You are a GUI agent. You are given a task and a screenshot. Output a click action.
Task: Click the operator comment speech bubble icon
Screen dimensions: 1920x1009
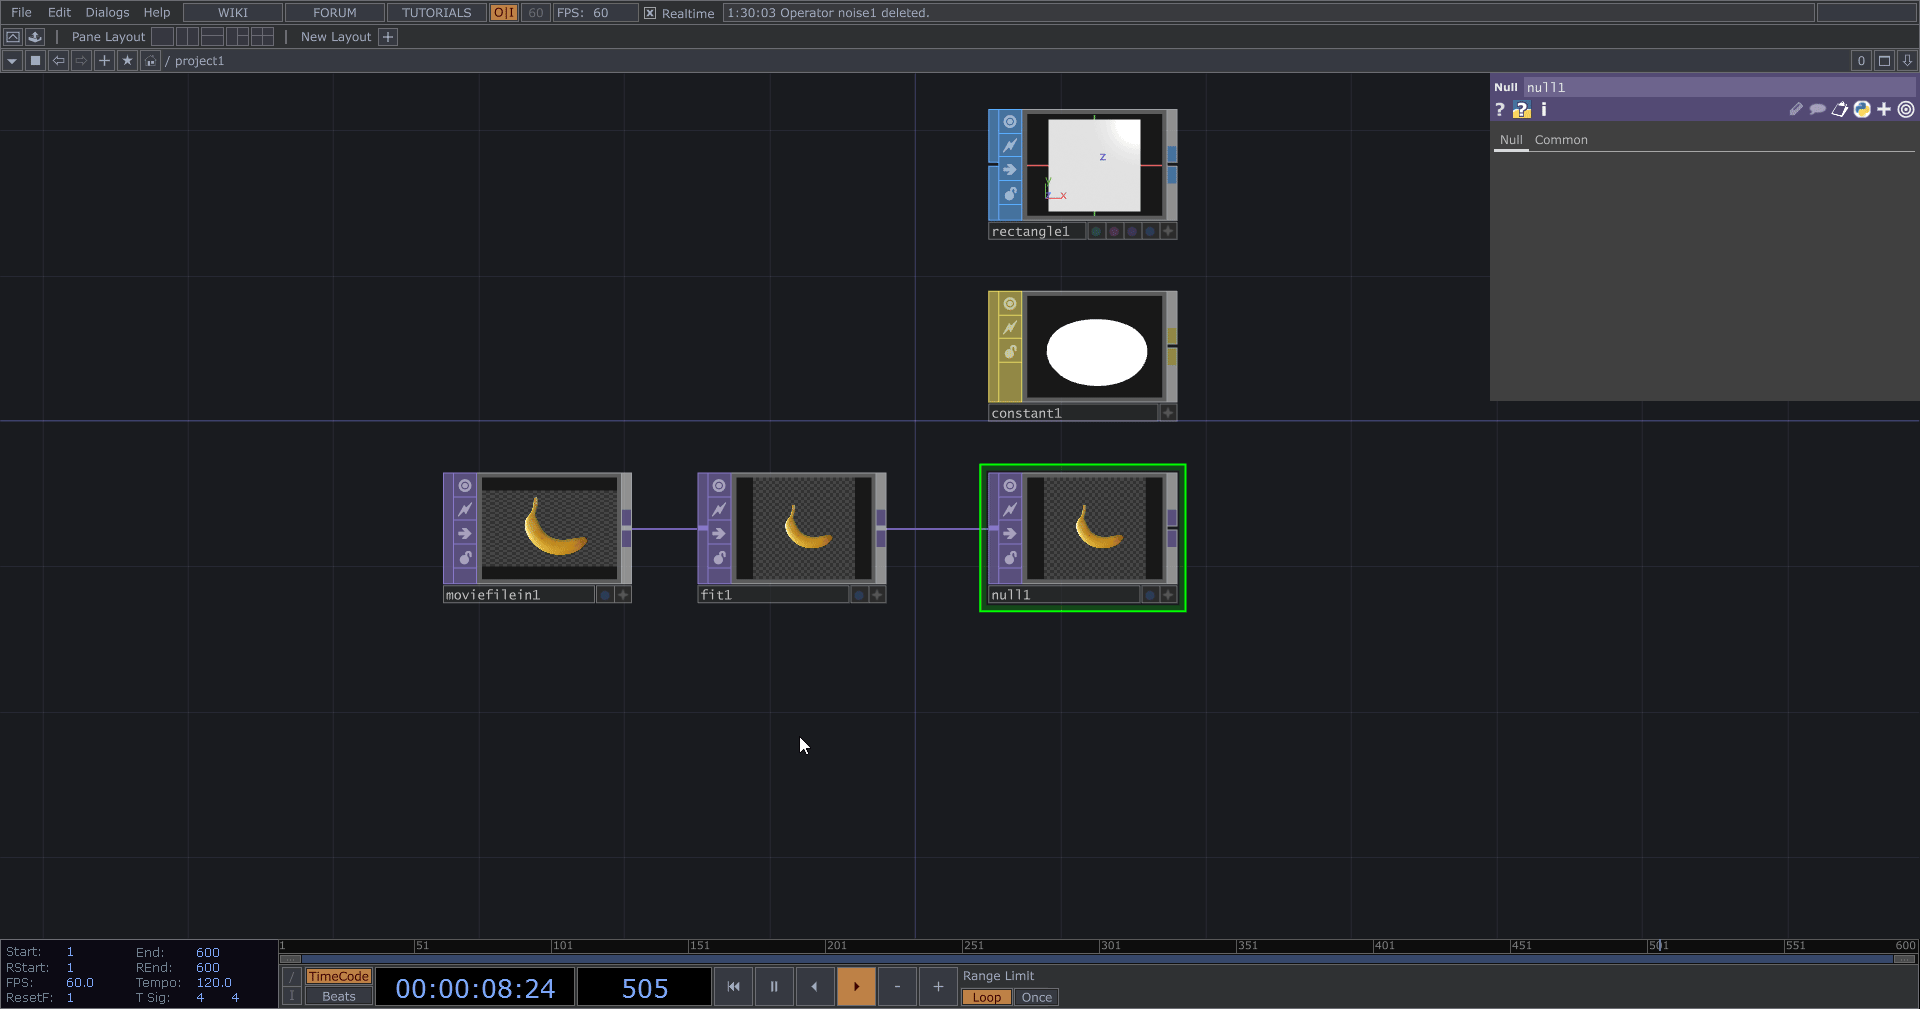[x=1817, y=110]
